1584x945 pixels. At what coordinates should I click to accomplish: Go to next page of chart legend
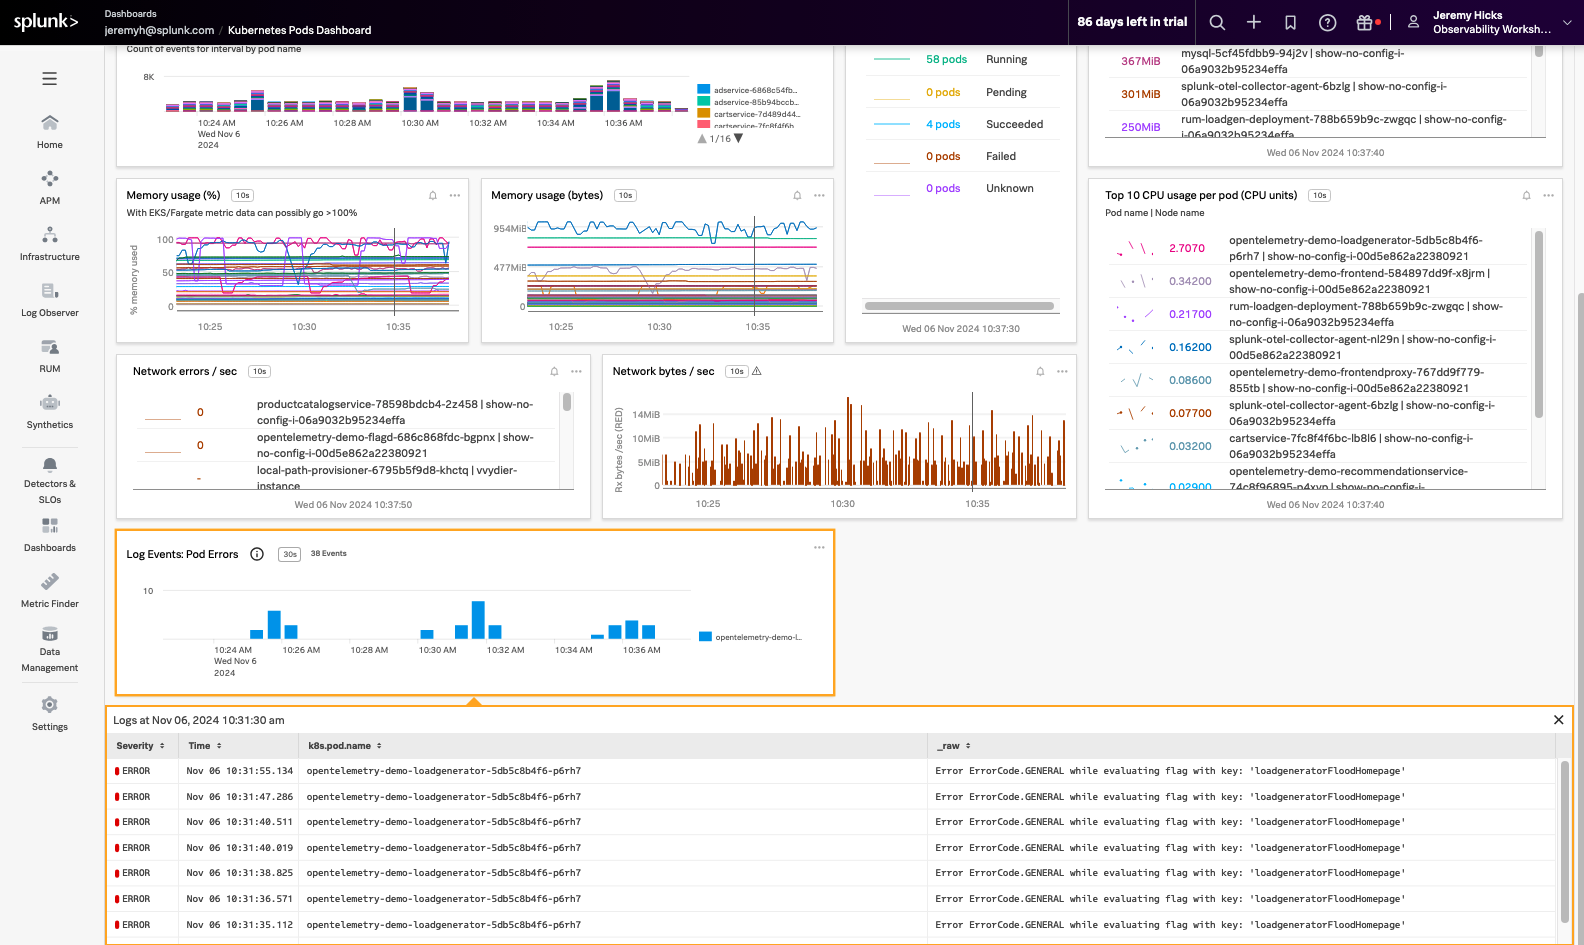tap(739, 139)
